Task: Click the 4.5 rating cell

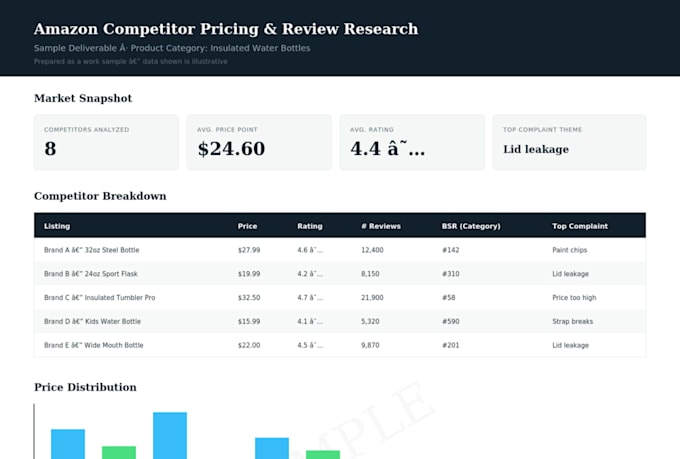Action: click(310, 345)
